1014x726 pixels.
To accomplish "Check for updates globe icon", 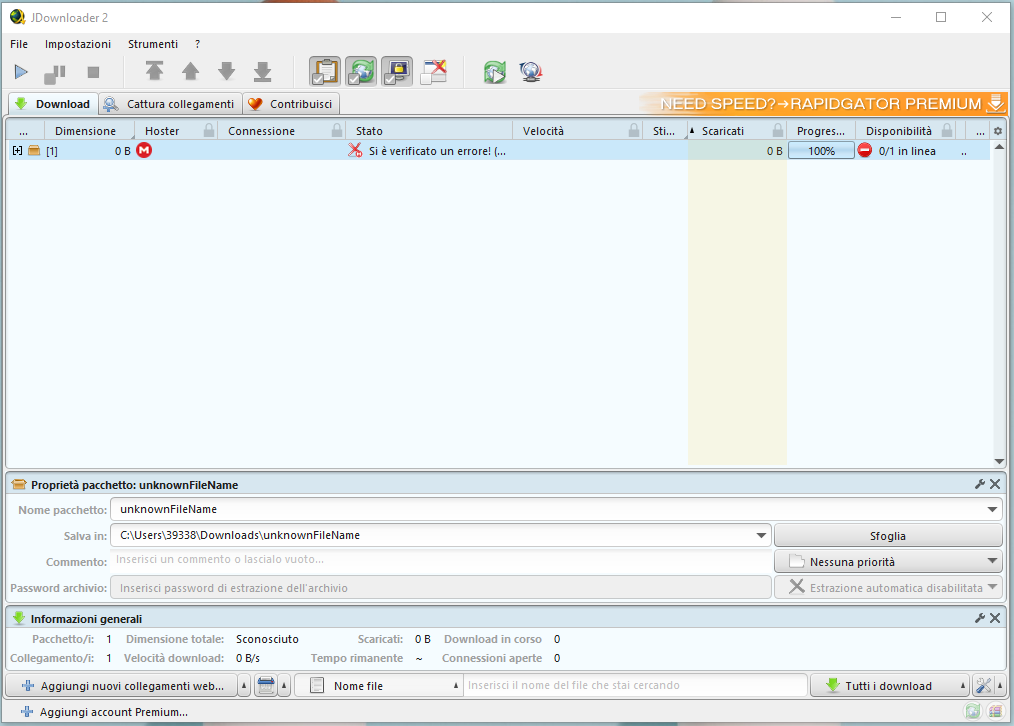I will (531, 72).
